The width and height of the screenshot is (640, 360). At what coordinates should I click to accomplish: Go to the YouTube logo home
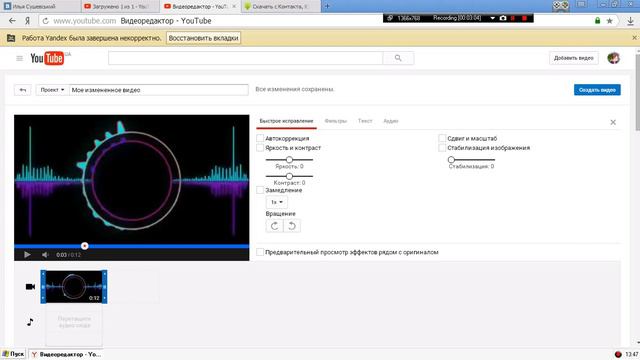pyautogui.click(x=47, y=58)
